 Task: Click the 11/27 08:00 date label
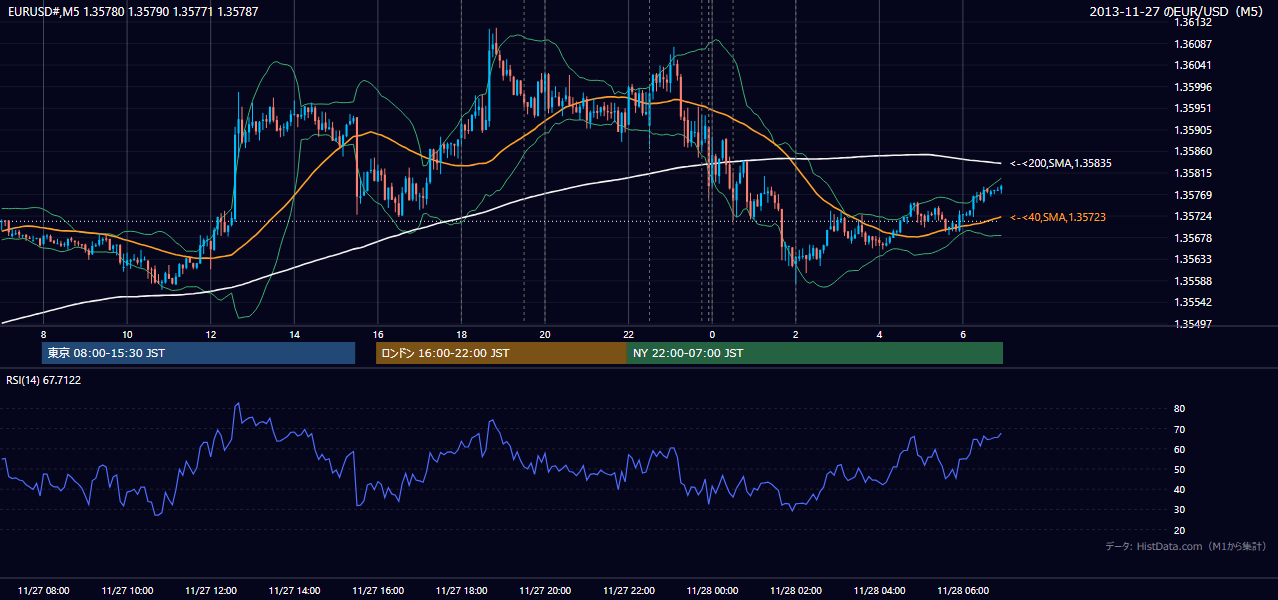point(44,591)
